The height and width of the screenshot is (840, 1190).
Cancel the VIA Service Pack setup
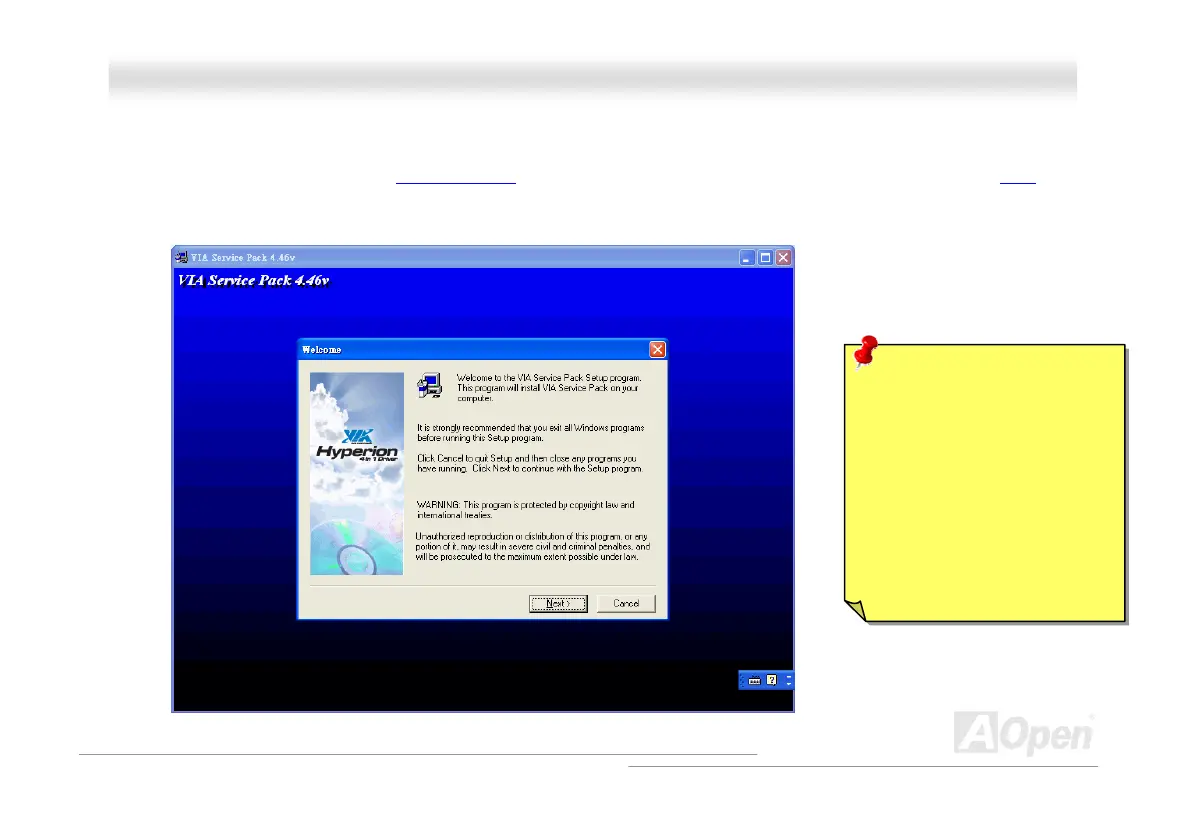626,603
